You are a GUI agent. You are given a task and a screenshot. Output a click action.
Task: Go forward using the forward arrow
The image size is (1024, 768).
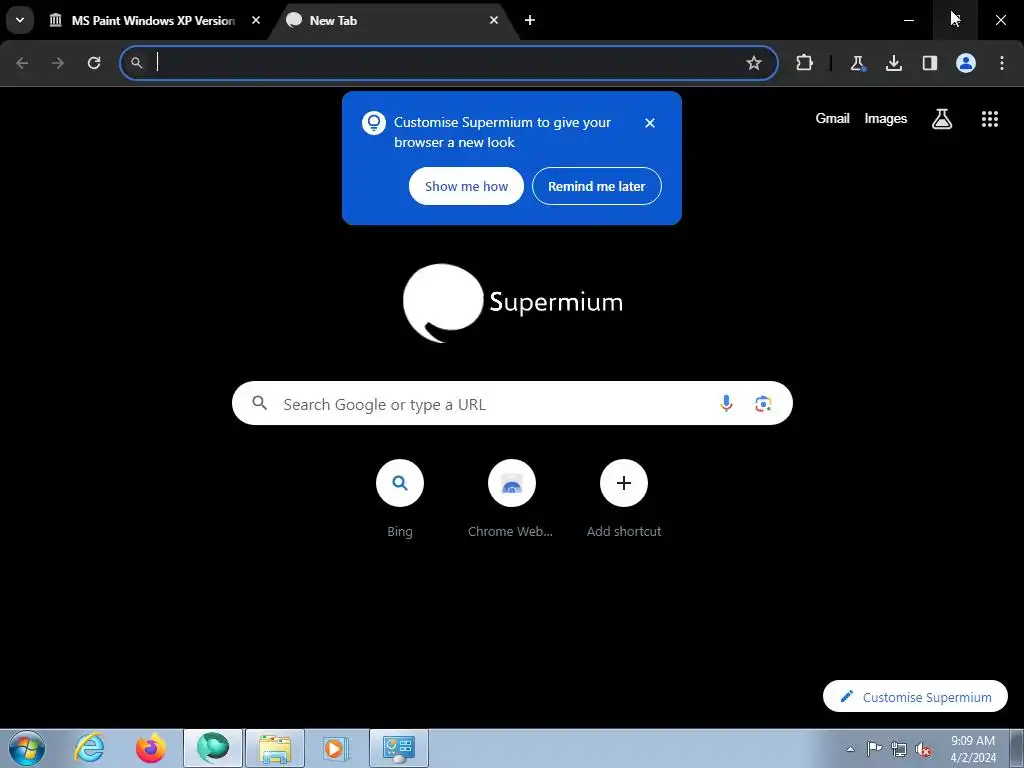pyautogui.click(x=58, y=63)
